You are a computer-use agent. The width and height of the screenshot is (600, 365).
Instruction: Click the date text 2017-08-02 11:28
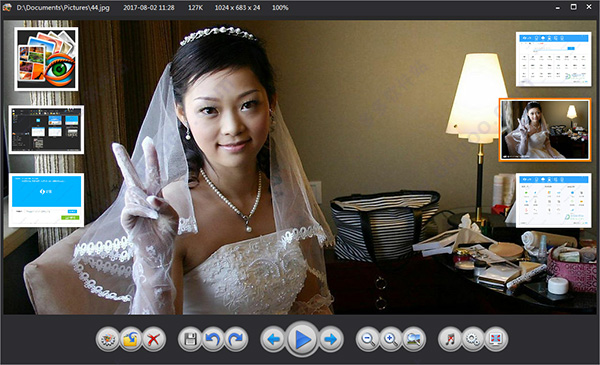tap(149, 8)
